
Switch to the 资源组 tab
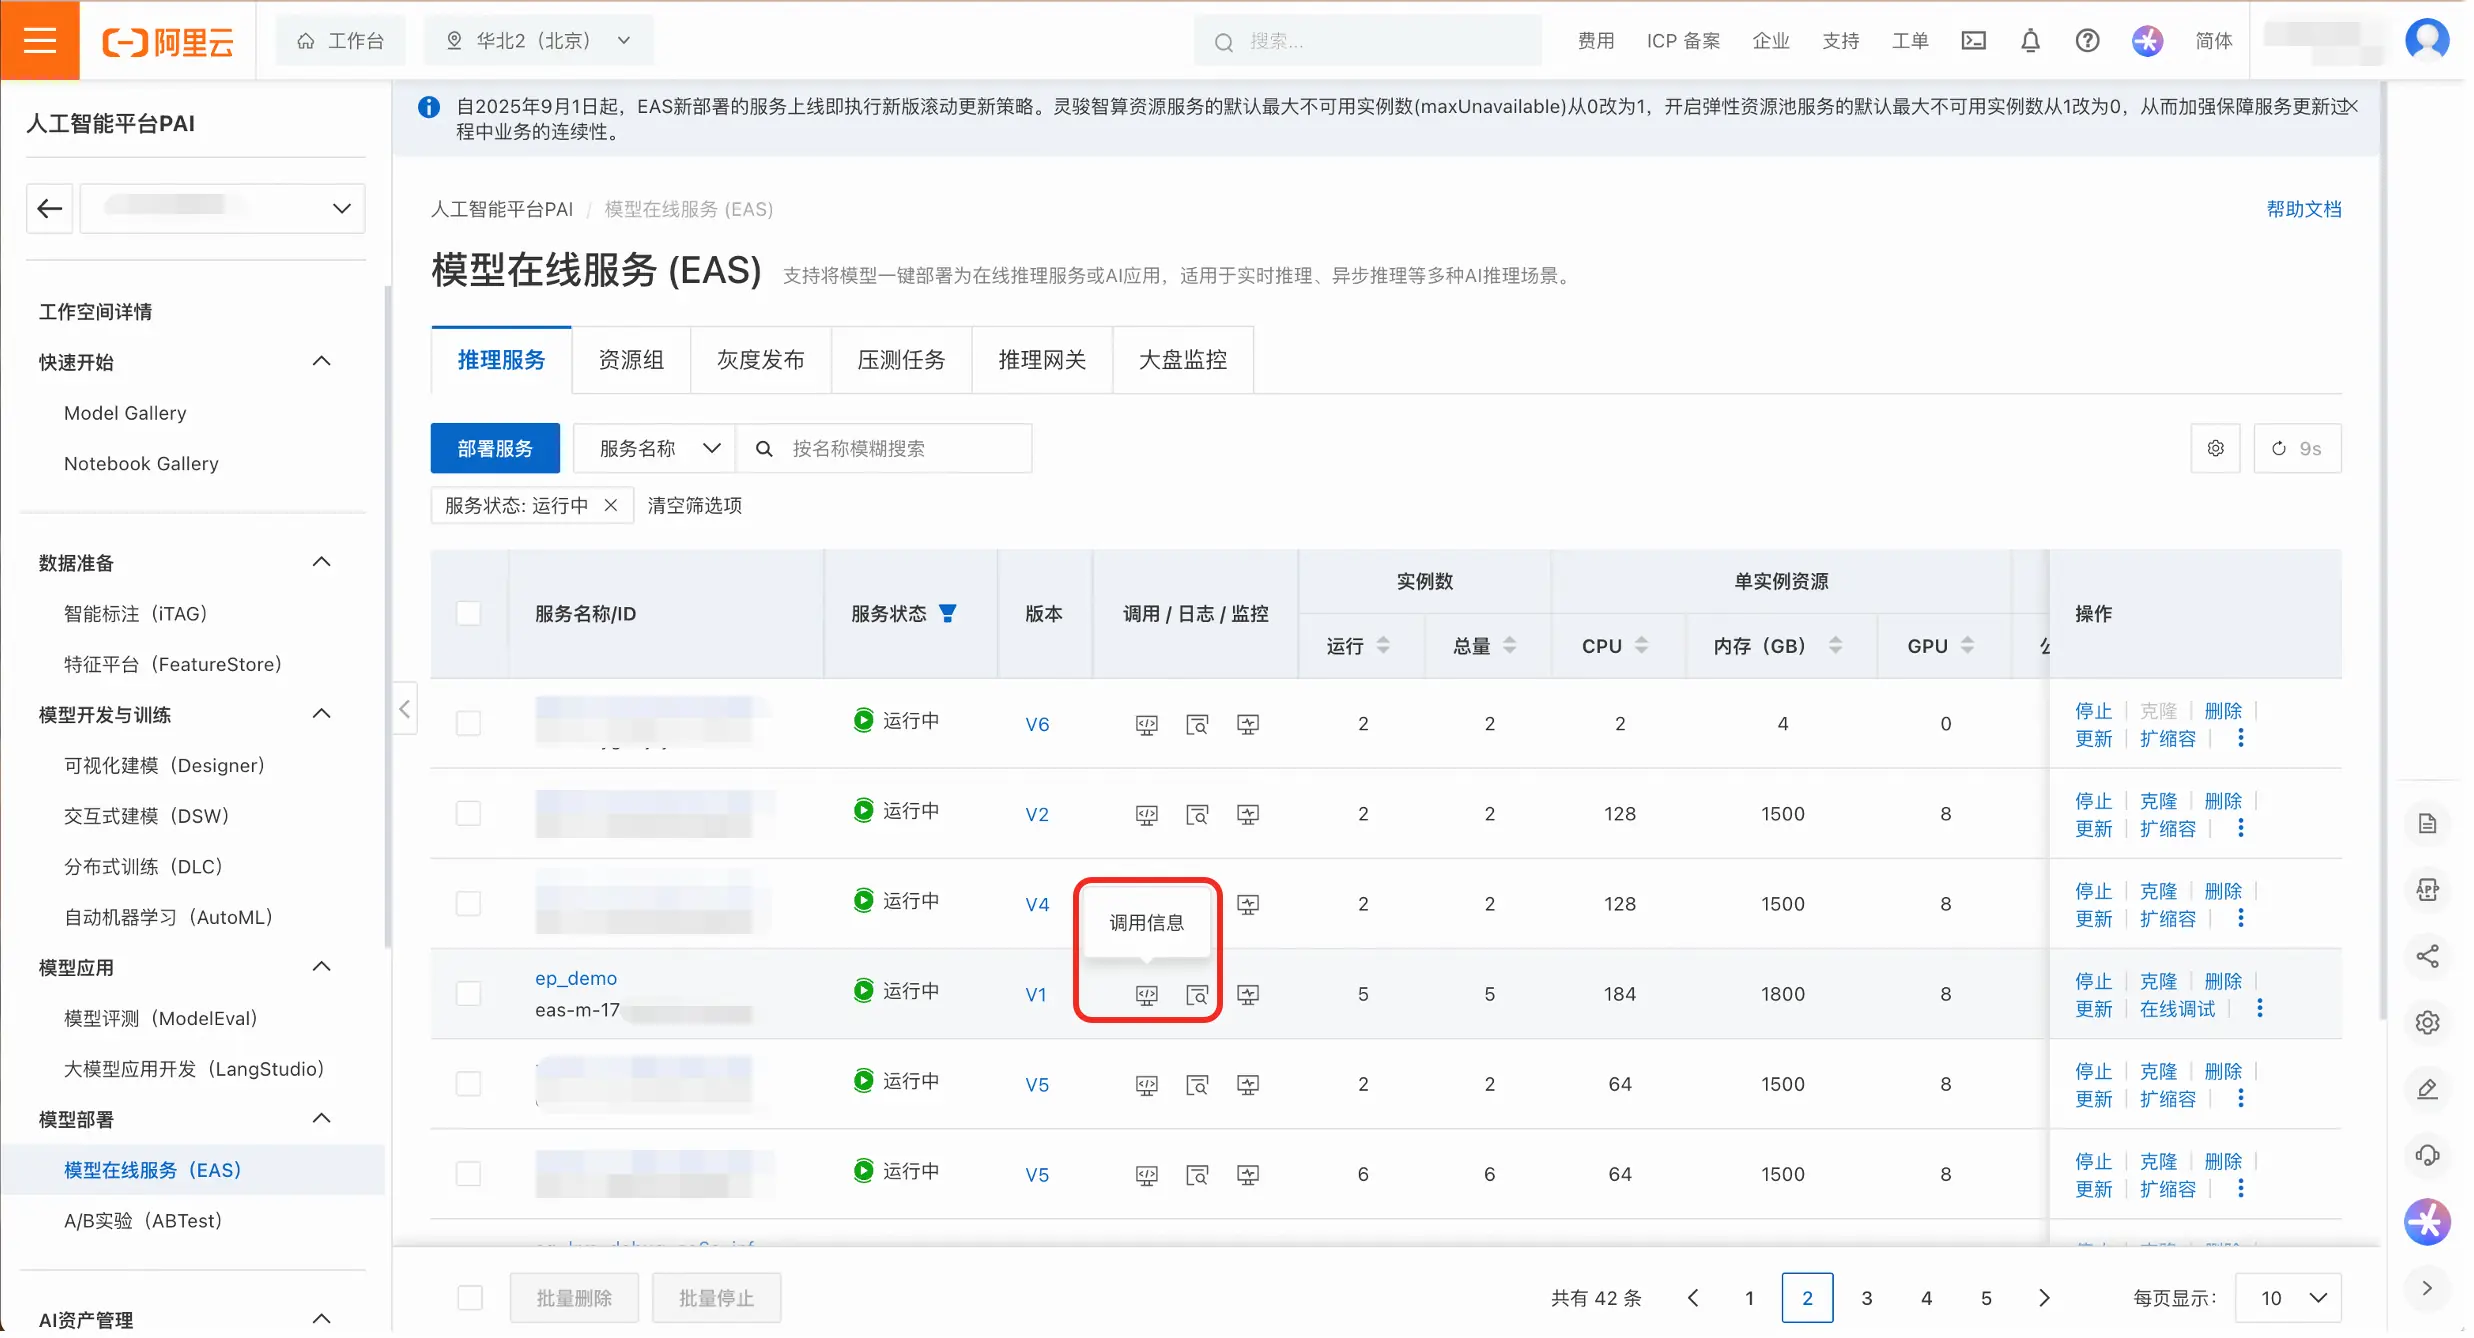(633, 361)
